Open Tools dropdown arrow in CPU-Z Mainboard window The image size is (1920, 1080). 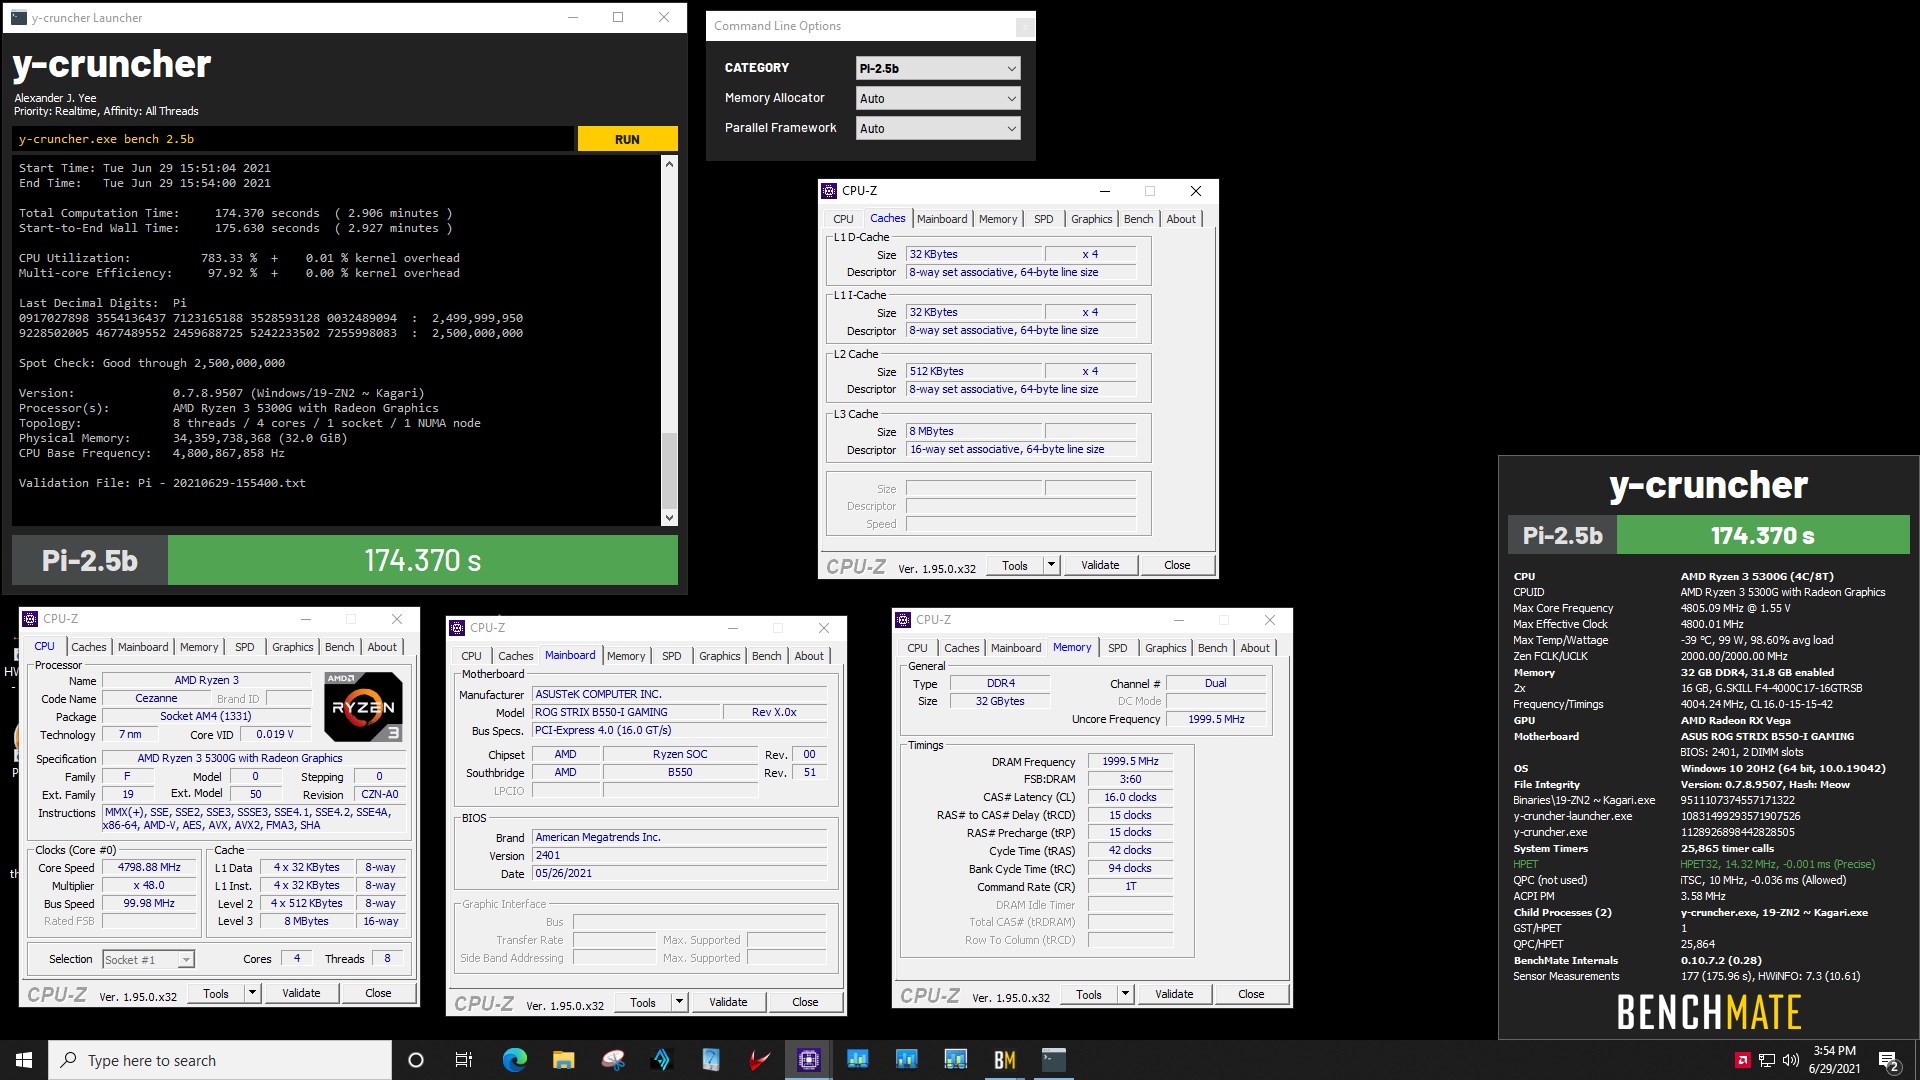click(679, 1002)
